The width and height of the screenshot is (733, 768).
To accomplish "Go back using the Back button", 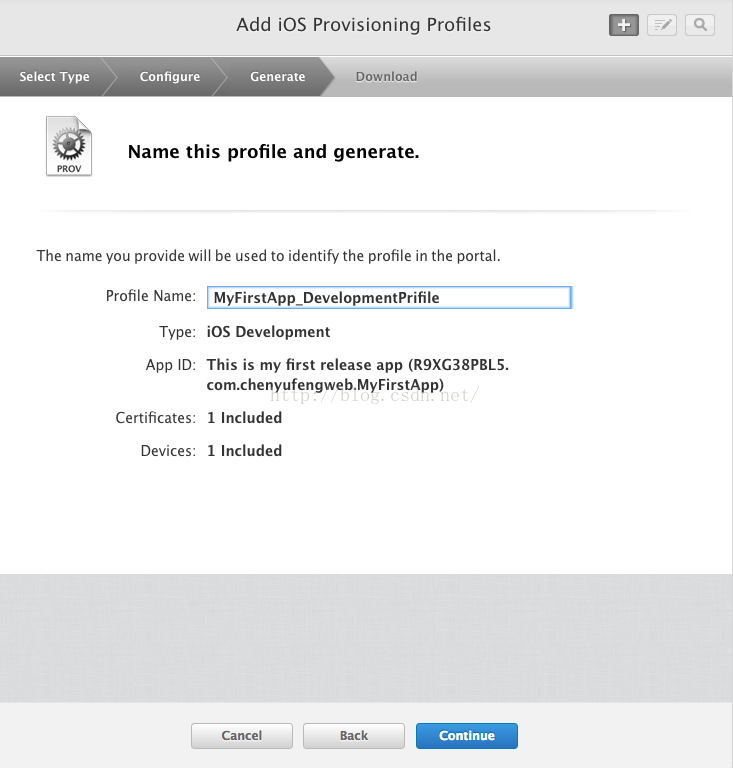I will (354, 736).
